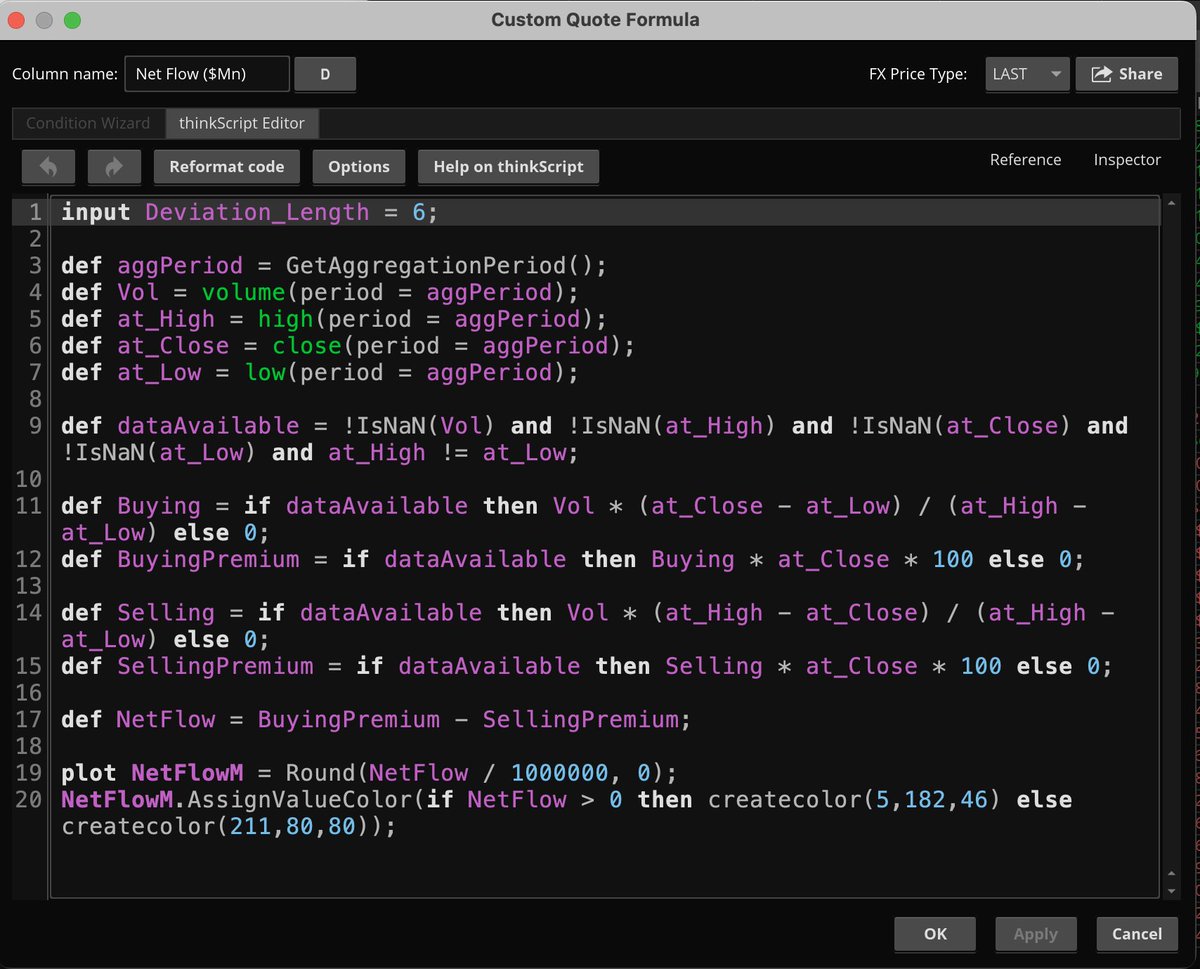Screen dimensions: 1200x969
Task: Click the Selling variable name in line 14
Action: (x=165, y=613)
